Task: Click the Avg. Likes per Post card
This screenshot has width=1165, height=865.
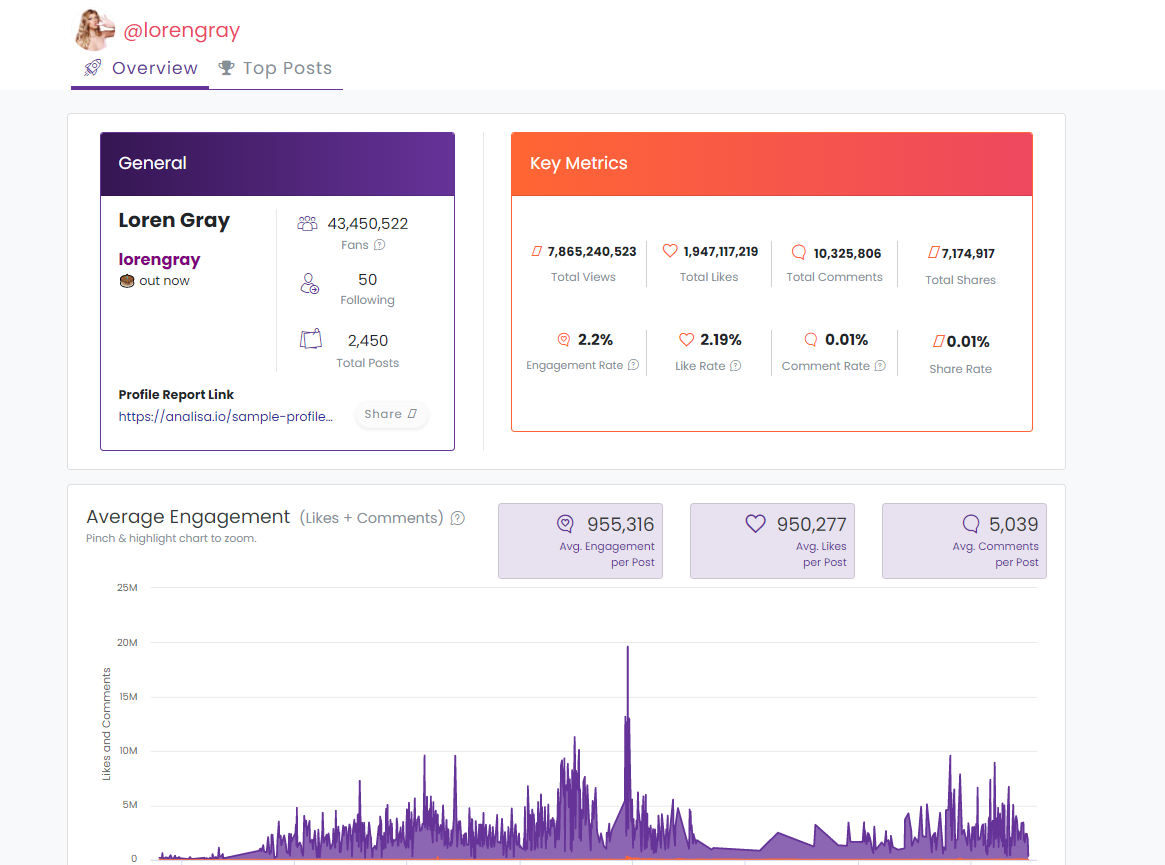Action: coord(772,541)
